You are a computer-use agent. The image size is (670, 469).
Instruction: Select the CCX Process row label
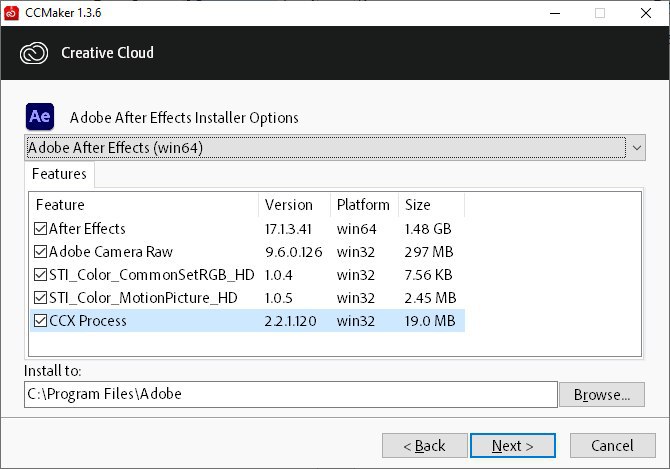pos(88,321)
